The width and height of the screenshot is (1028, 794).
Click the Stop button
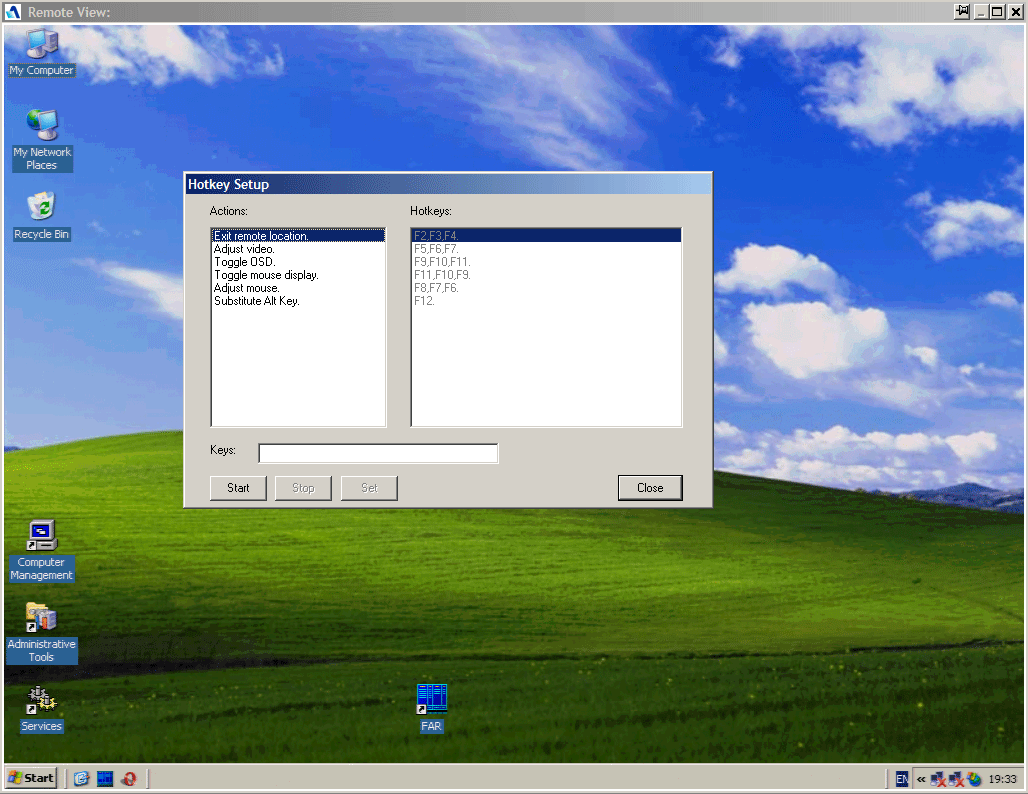[x=303, y=488]
